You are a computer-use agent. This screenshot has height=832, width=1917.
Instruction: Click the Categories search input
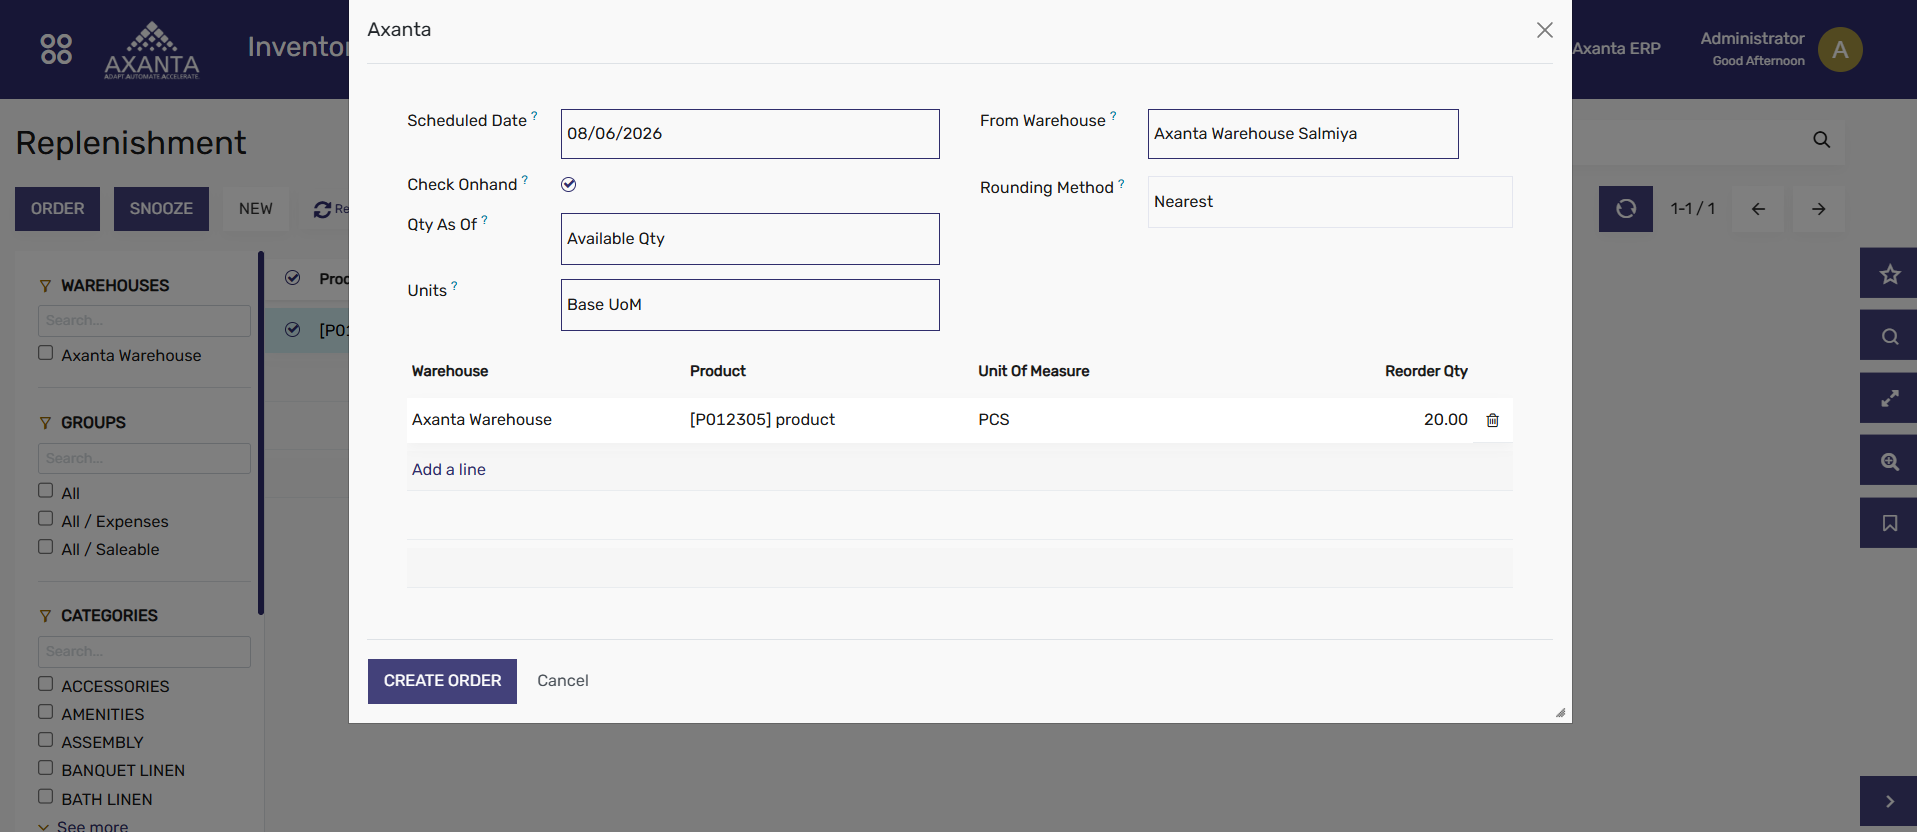coord(144,652)
